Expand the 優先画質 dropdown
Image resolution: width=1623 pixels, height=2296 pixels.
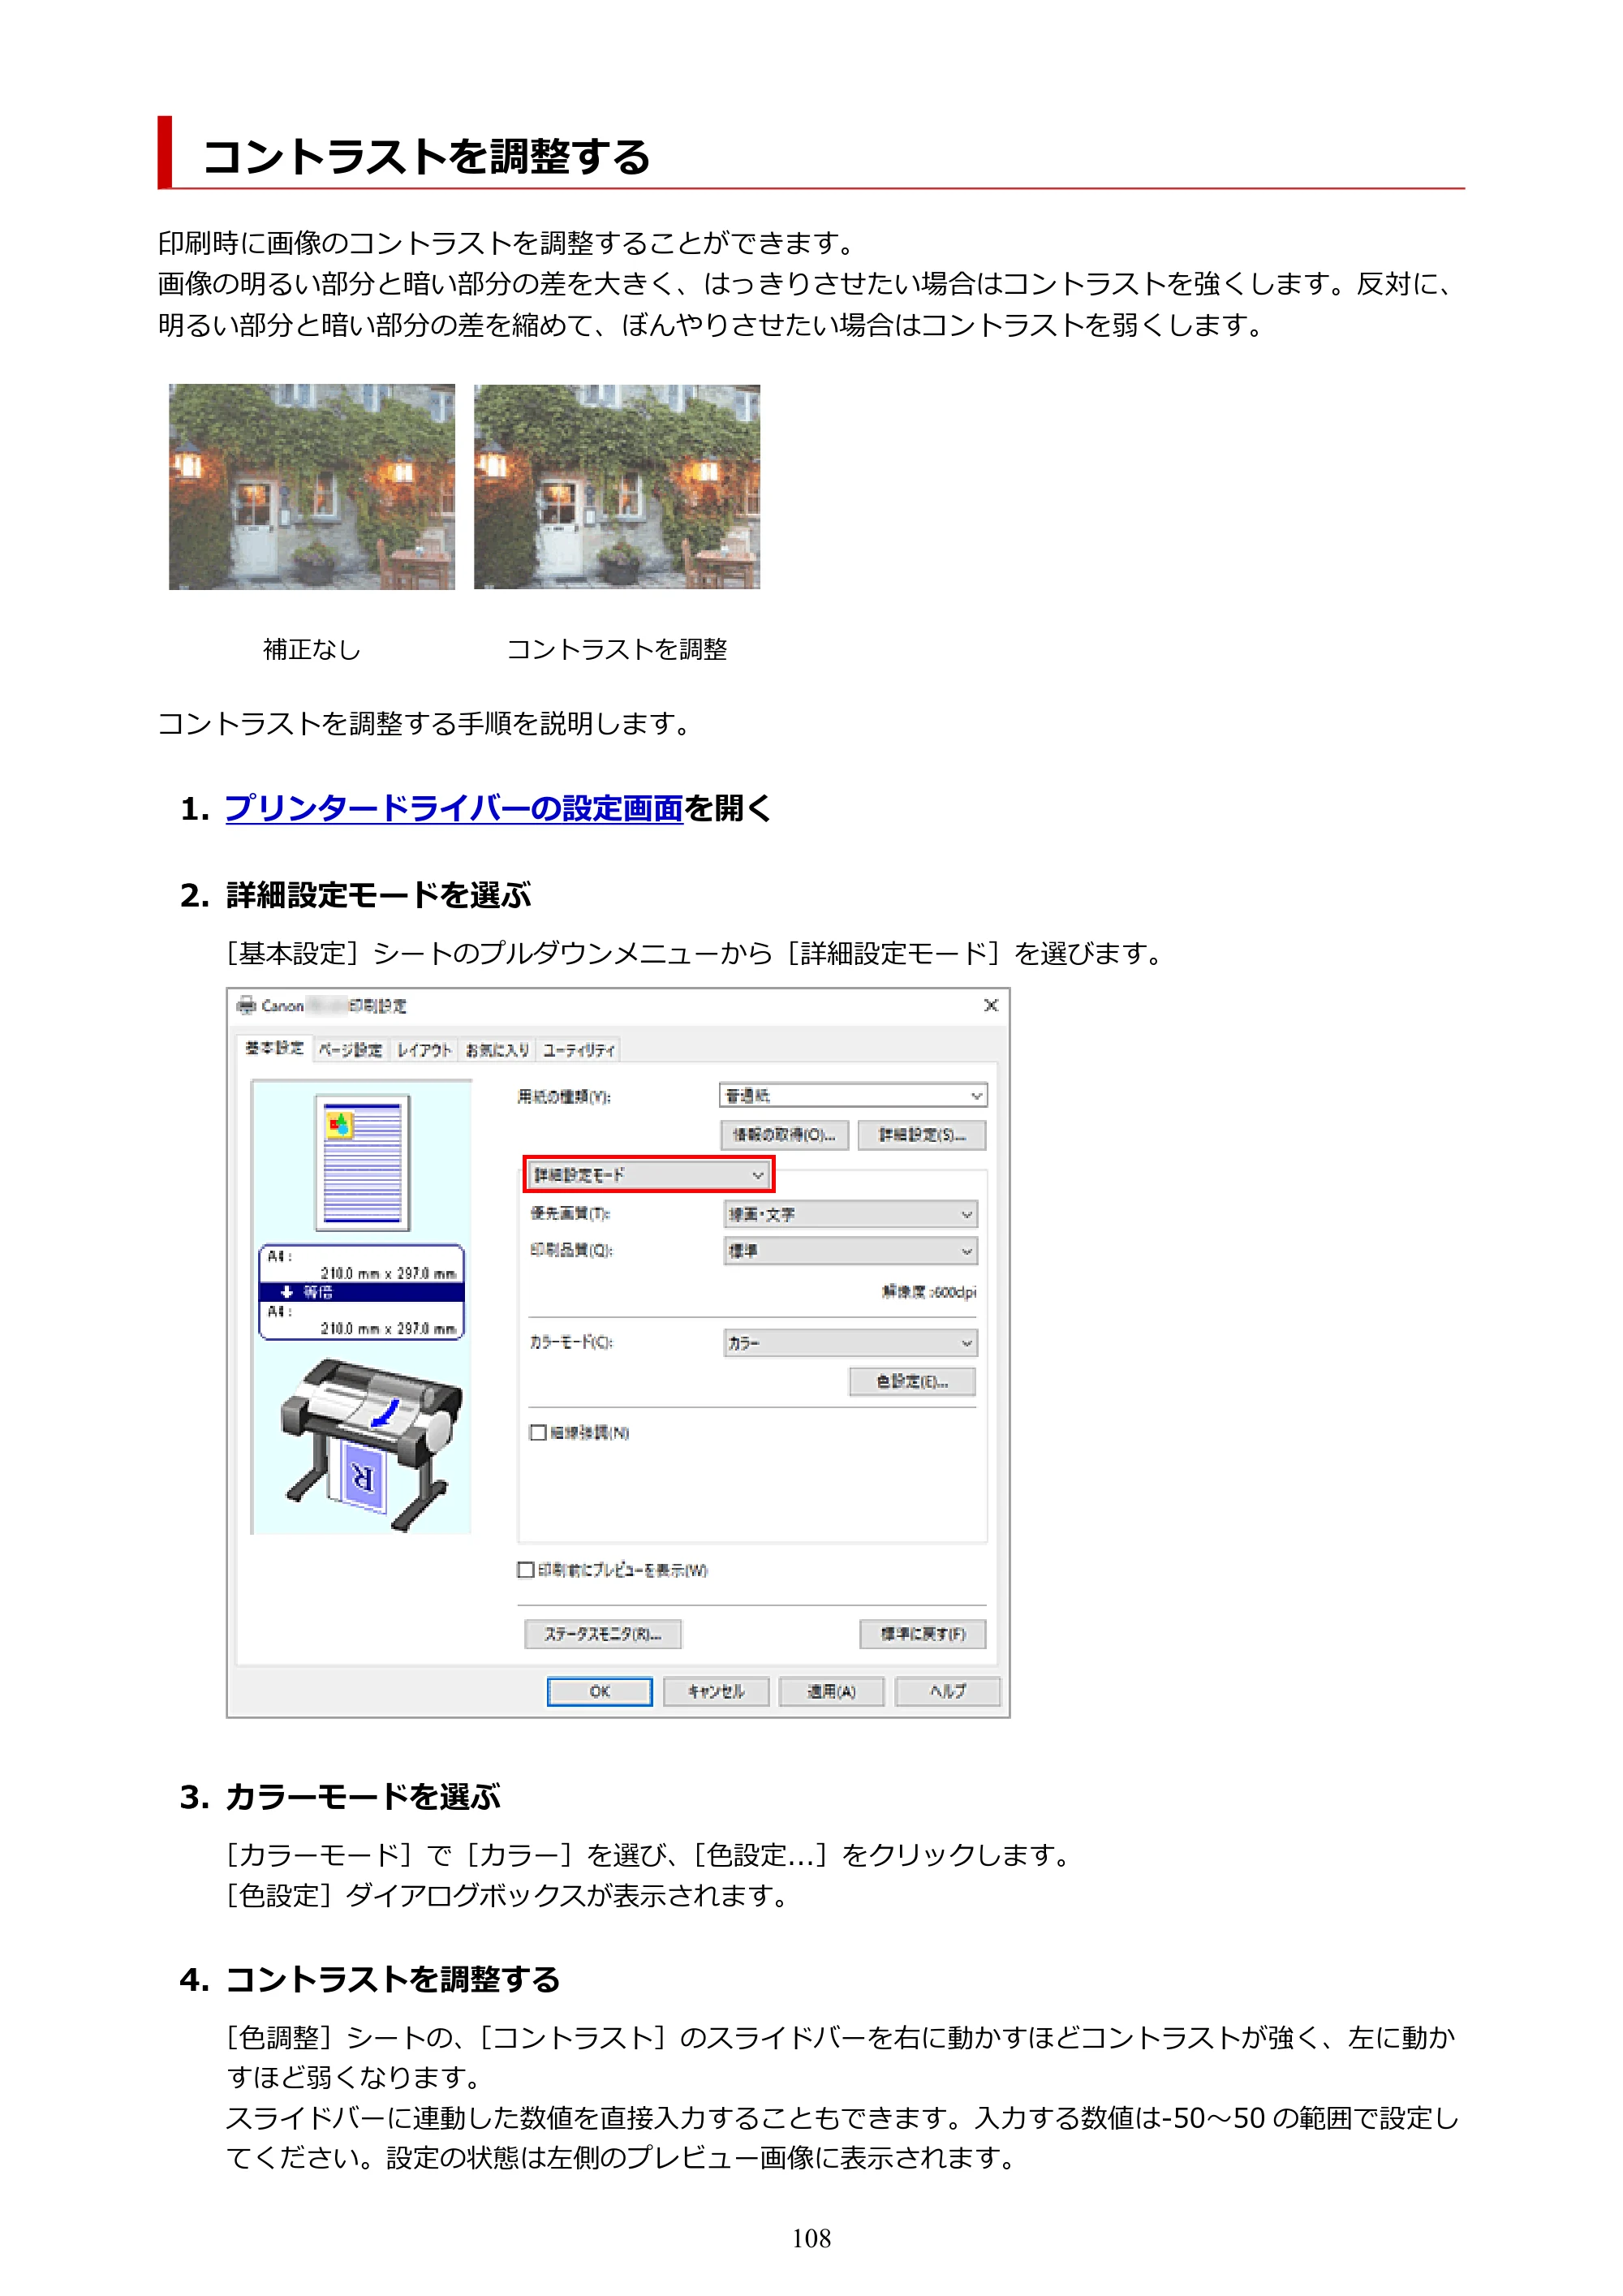[x=850, y=1214]
